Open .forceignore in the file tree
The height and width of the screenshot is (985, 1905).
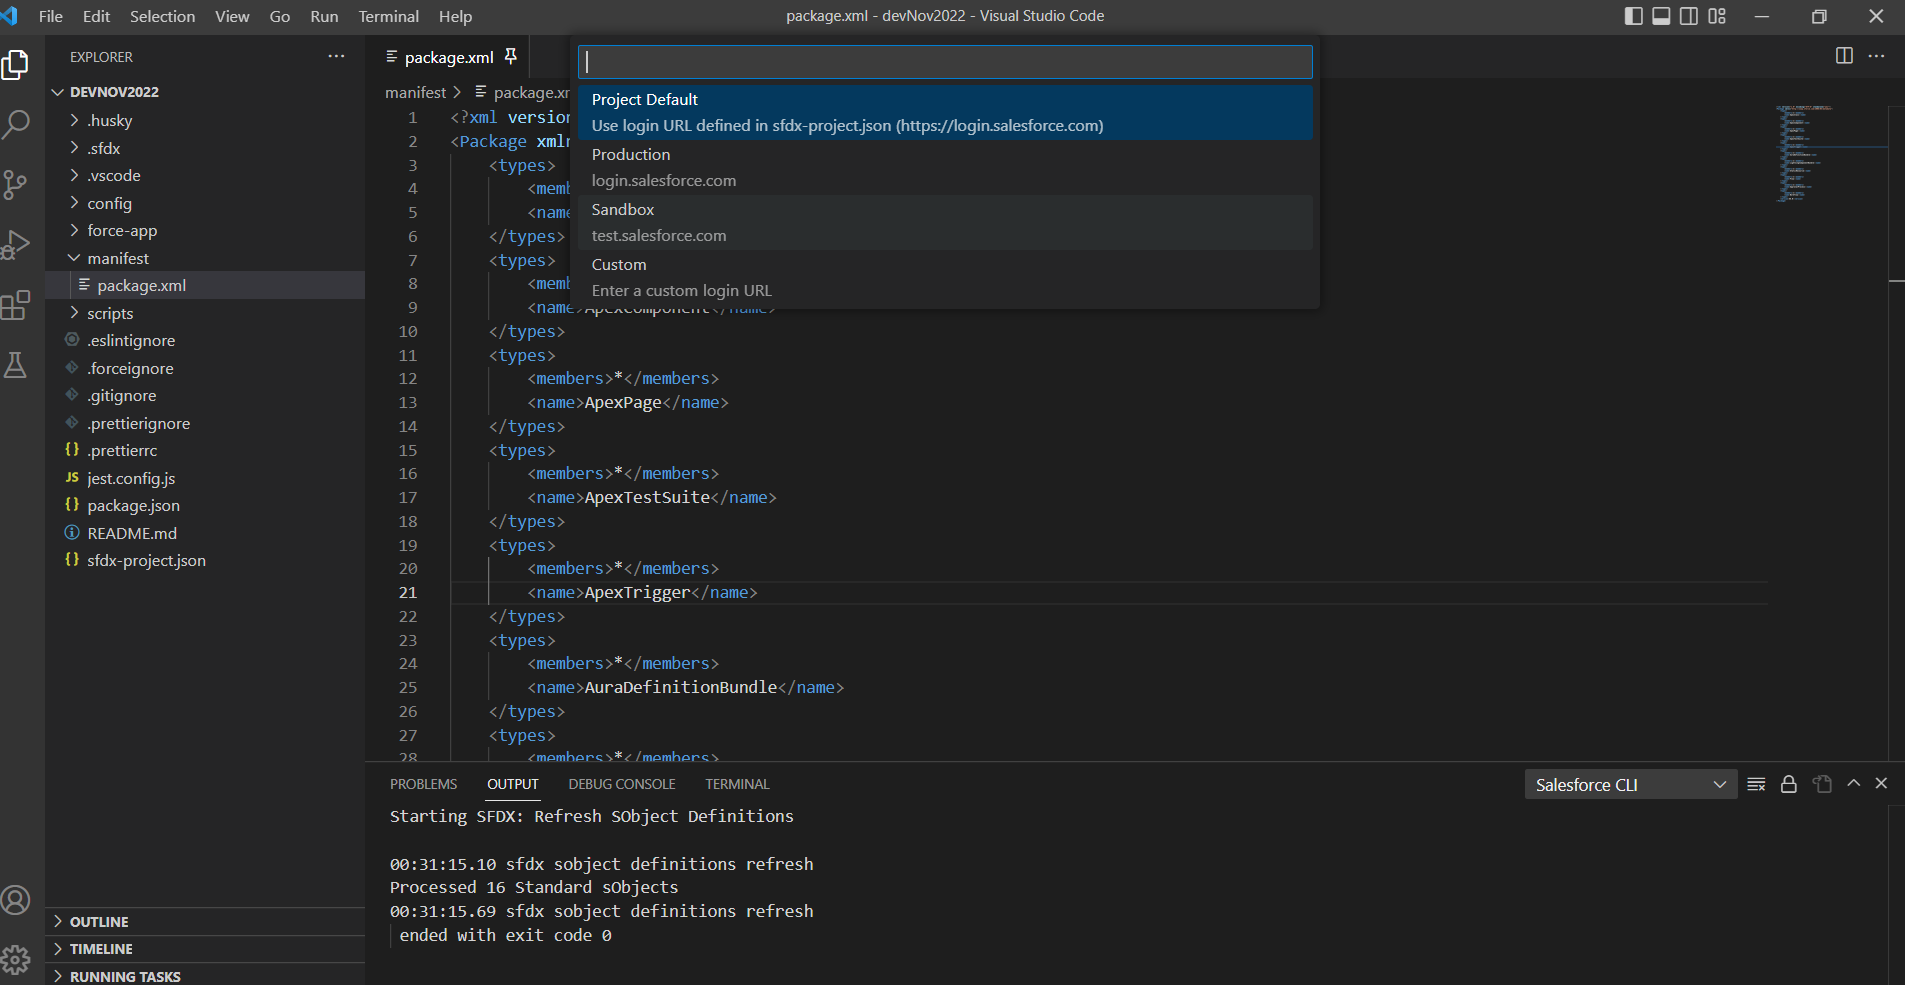[205, 368]
